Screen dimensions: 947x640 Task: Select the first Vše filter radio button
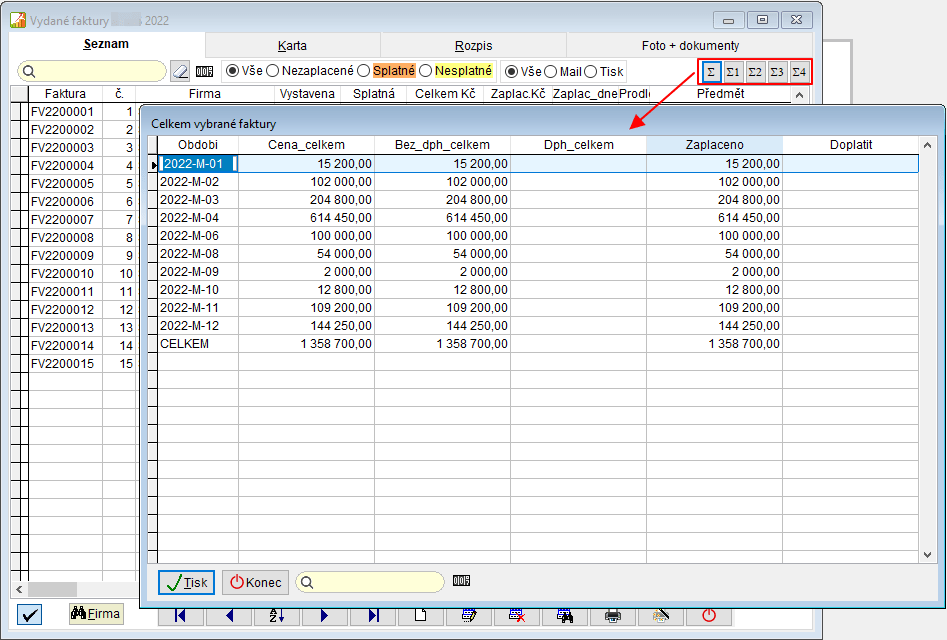pyautogui.click(x=233, y=71)
